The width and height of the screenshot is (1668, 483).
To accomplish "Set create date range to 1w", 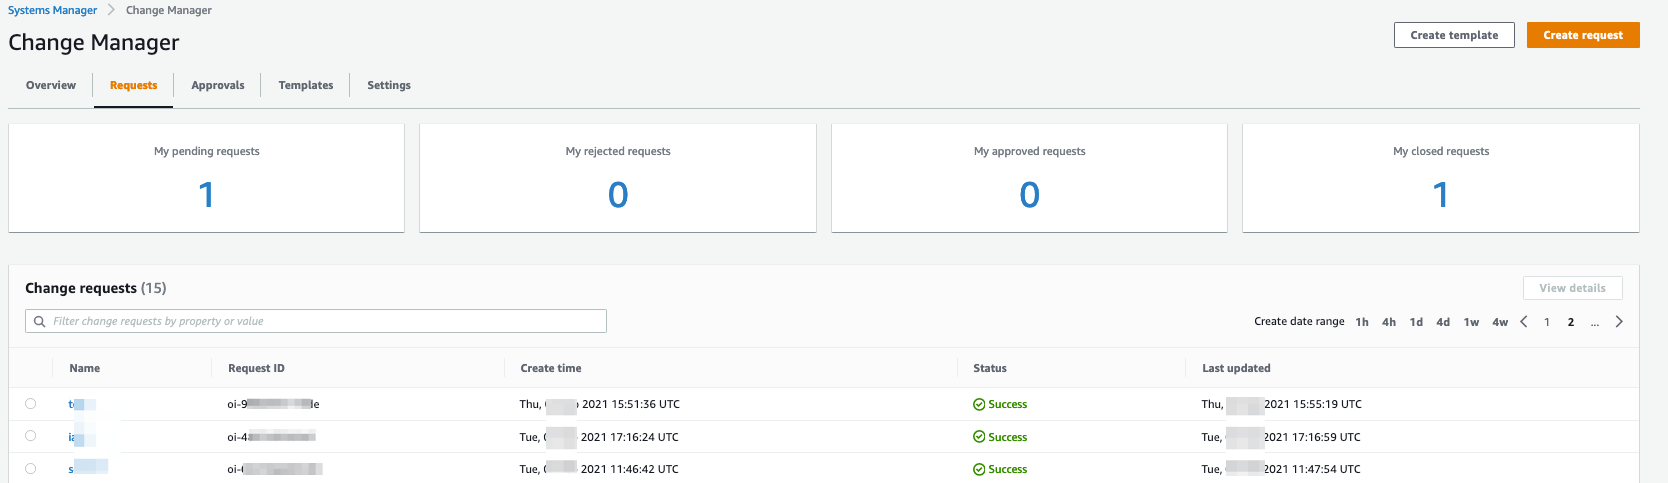I will coord(1471,322).
